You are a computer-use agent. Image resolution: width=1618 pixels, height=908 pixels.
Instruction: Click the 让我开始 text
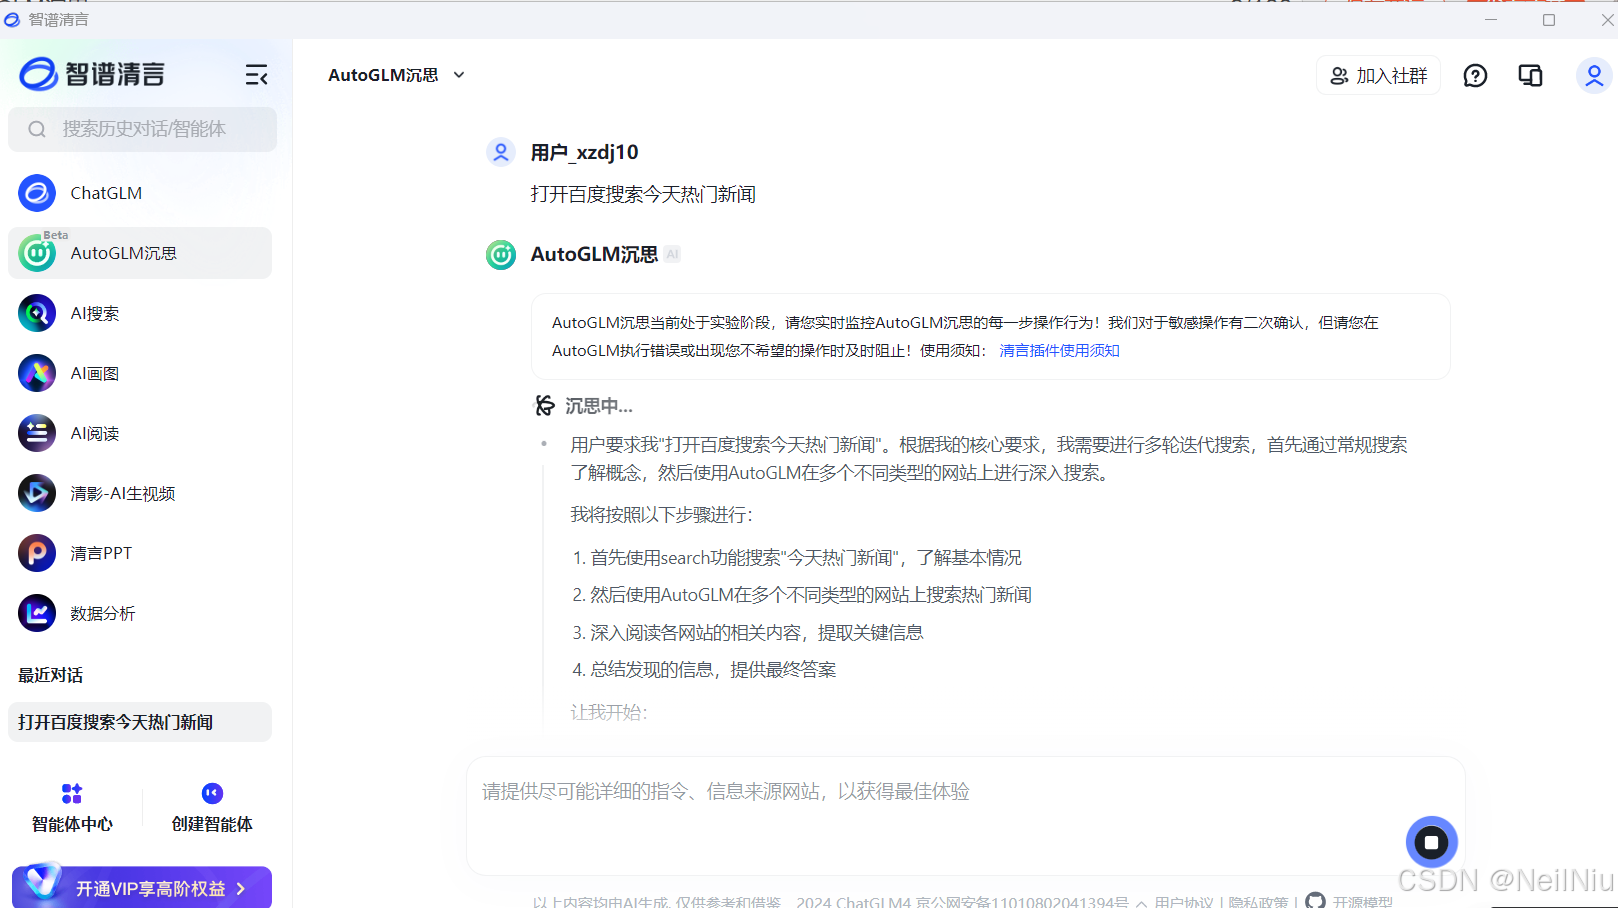pos(609,712)
